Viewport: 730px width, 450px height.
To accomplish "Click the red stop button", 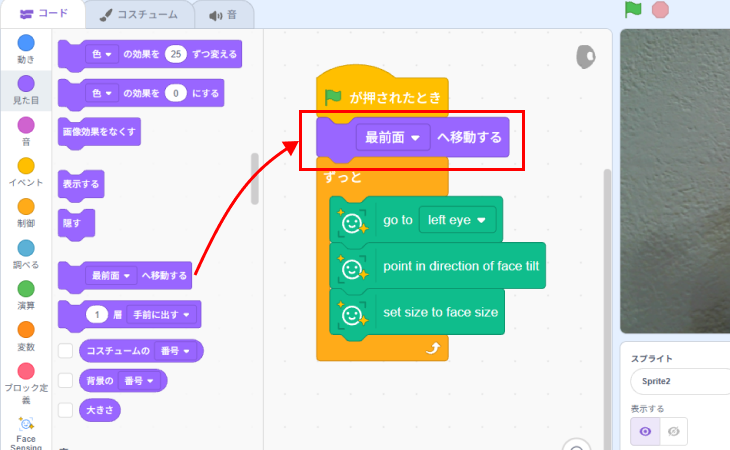I will point(660,10).
